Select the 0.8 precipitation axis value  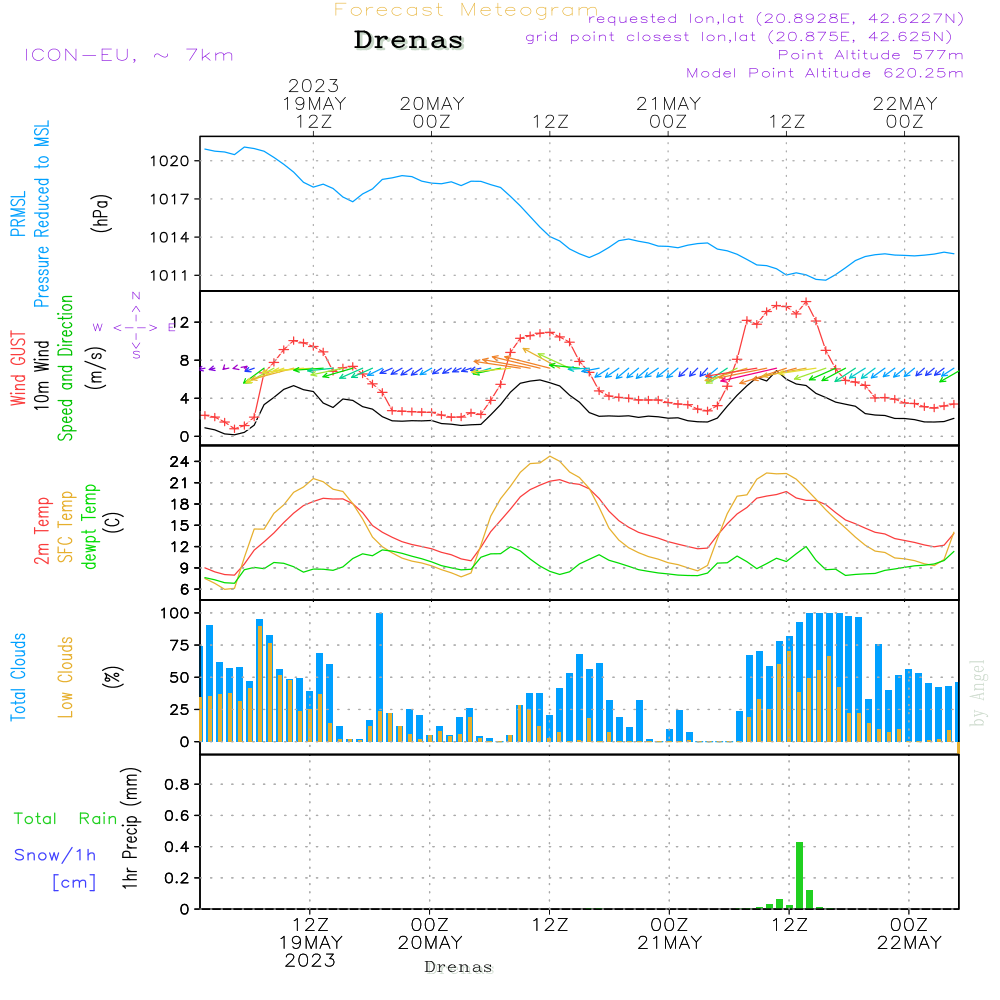click(176, 784)
